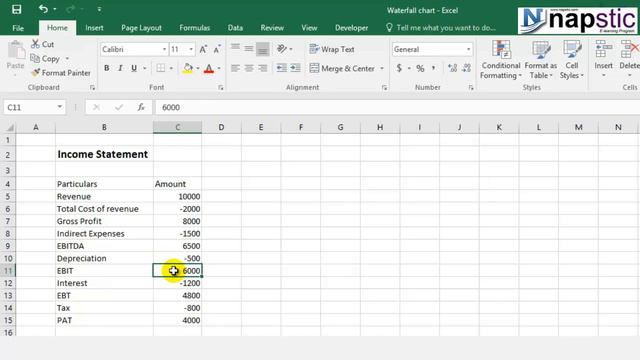
Task: Click the Format Painter button
Action: (61, 73)
